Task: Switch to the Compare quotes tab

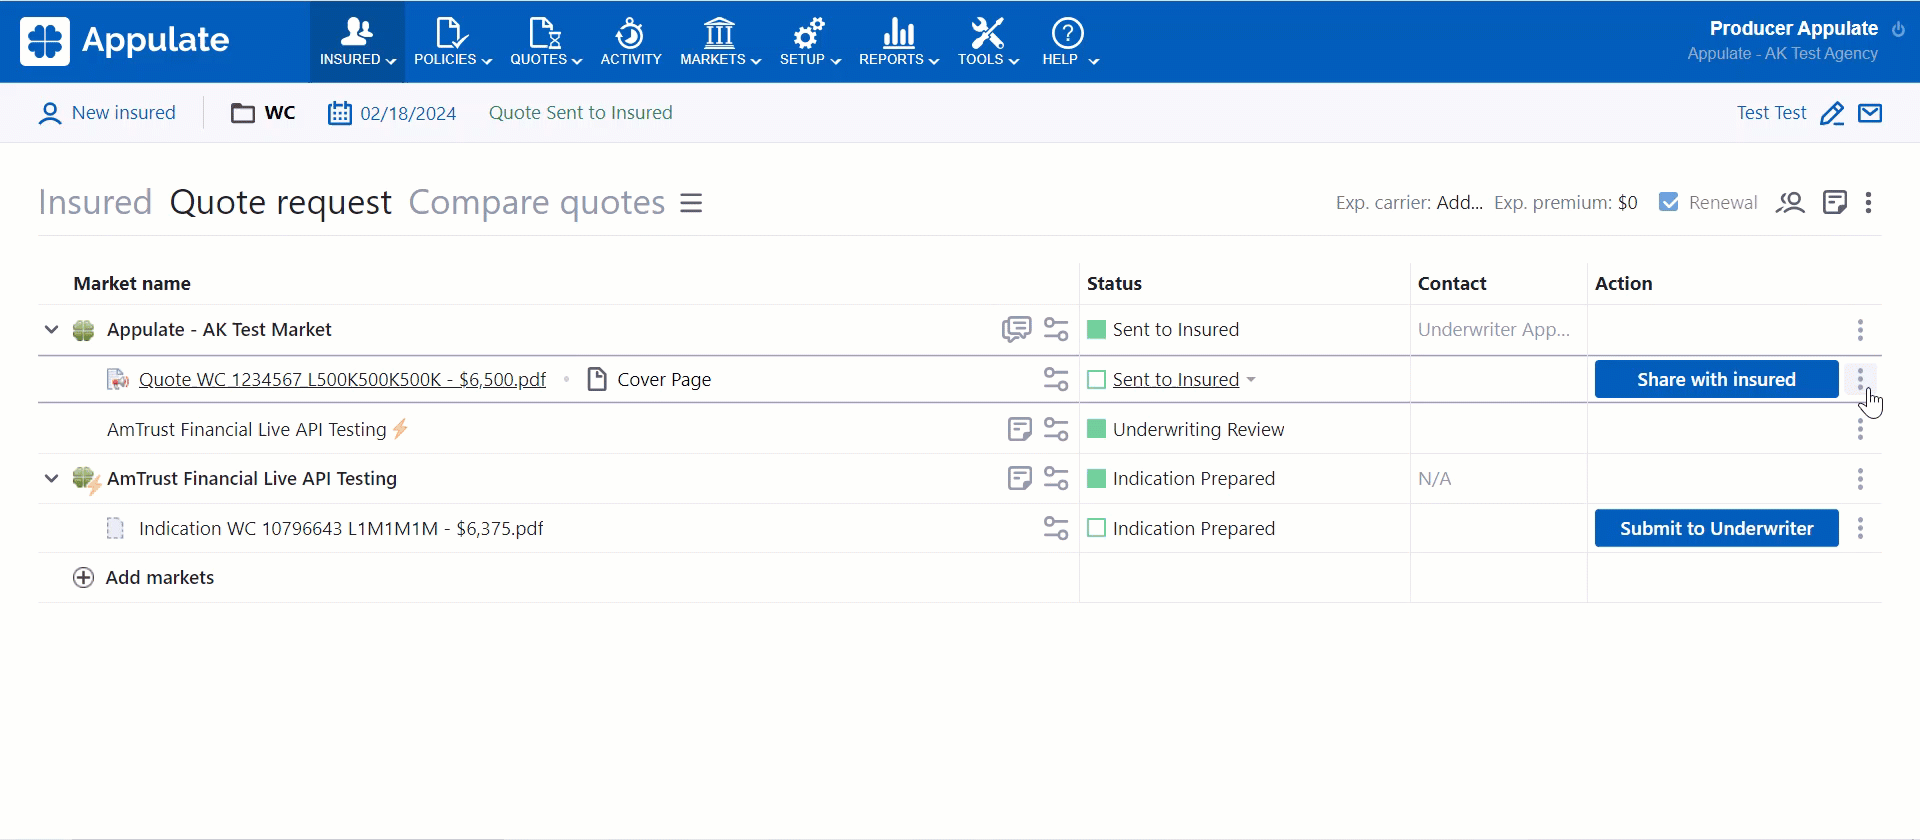Action: (x=536, y=203)
